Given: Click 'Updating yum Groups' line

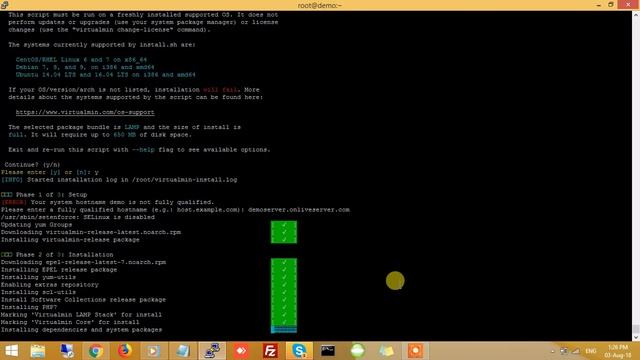Looking at the screenshot, I should (x=36, y=224).
